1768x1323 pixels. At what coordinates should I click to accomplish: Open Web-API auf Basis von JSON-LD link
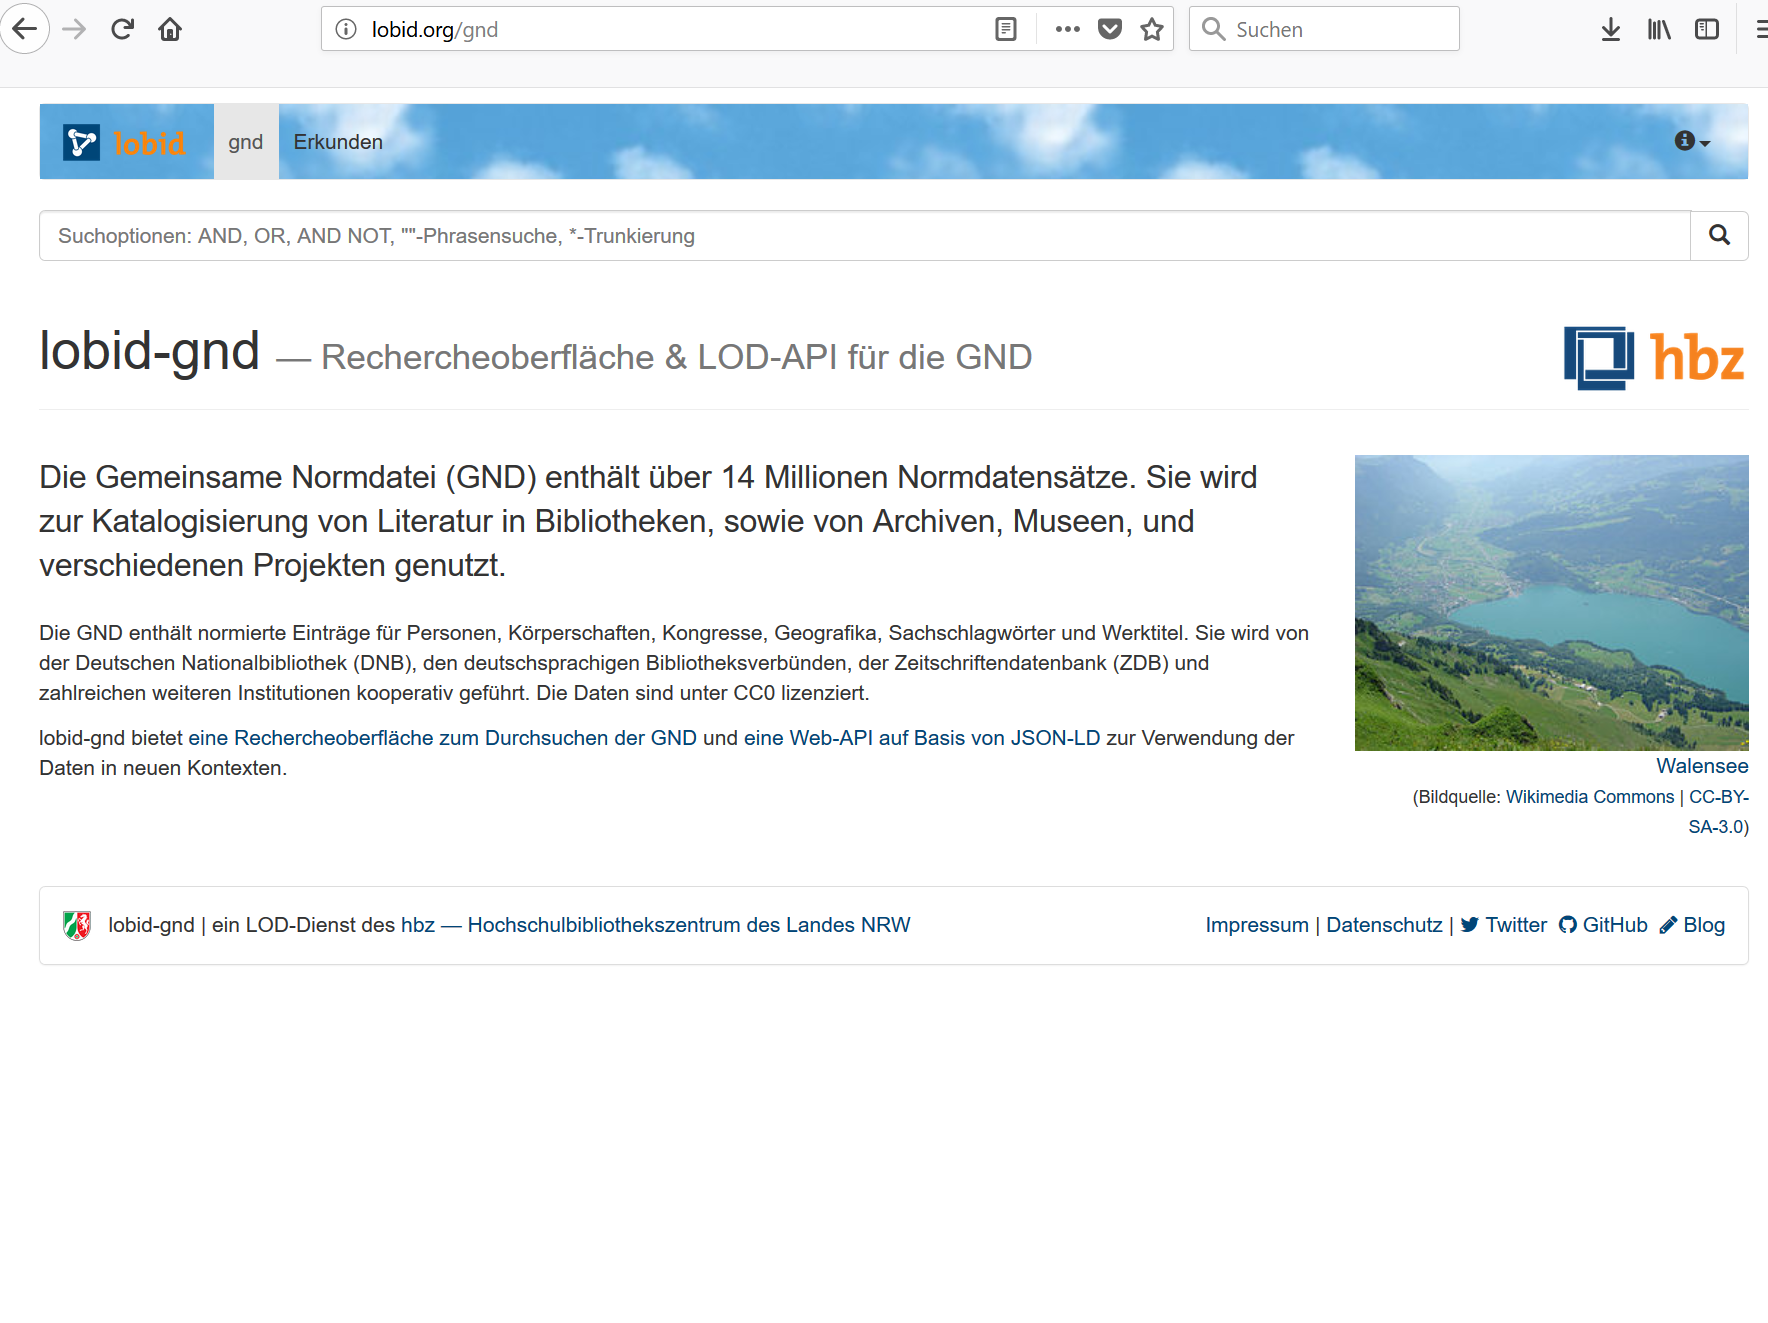[922, 738]
